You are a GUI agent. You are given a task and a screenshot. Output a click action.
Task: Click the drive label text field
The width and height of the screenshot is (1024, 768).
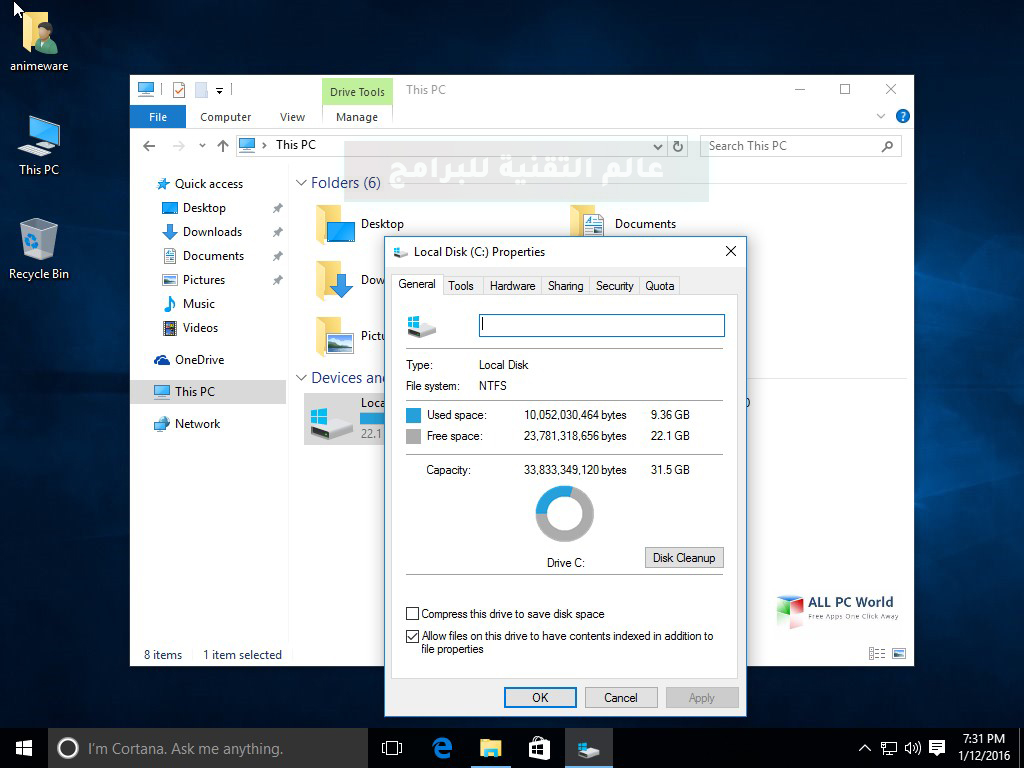click(600, 324)
